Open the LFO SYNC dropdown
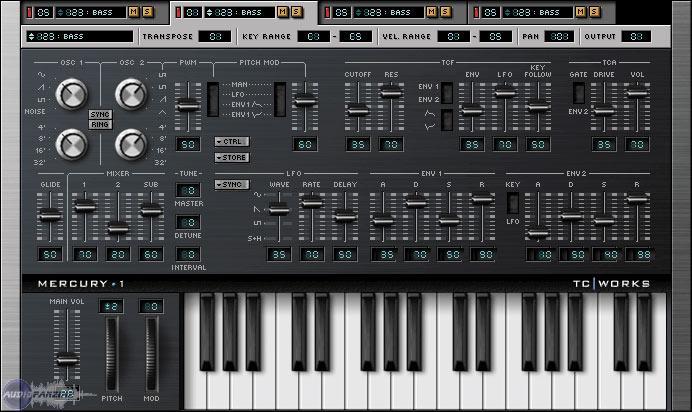The height and width of the screenshot is (412, 692). pyautogui.click(x=232, y=184)
